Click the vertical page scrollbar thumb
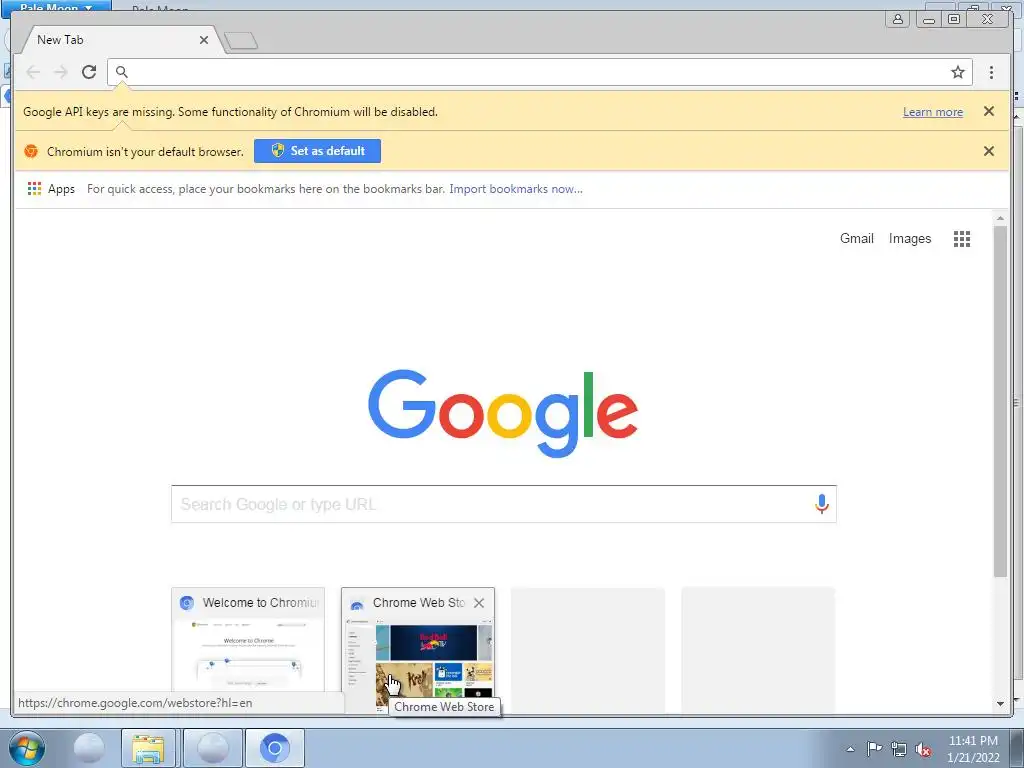Image resolution: width=1024 pixels, height=768 pixels. (x=1000, y=402)
